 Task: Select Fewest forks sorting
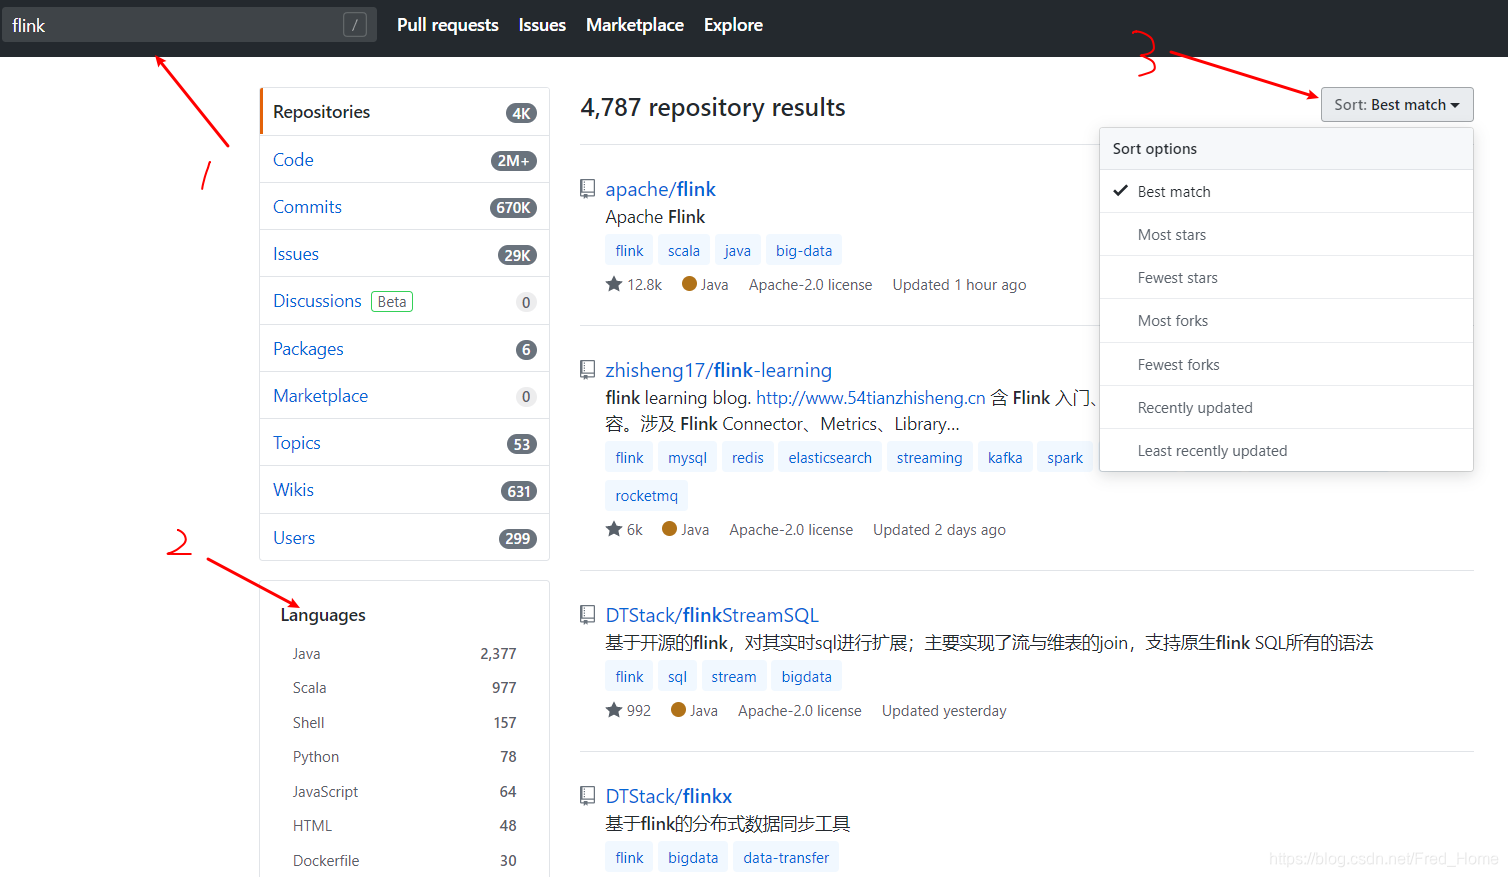tap(1179, 364)
